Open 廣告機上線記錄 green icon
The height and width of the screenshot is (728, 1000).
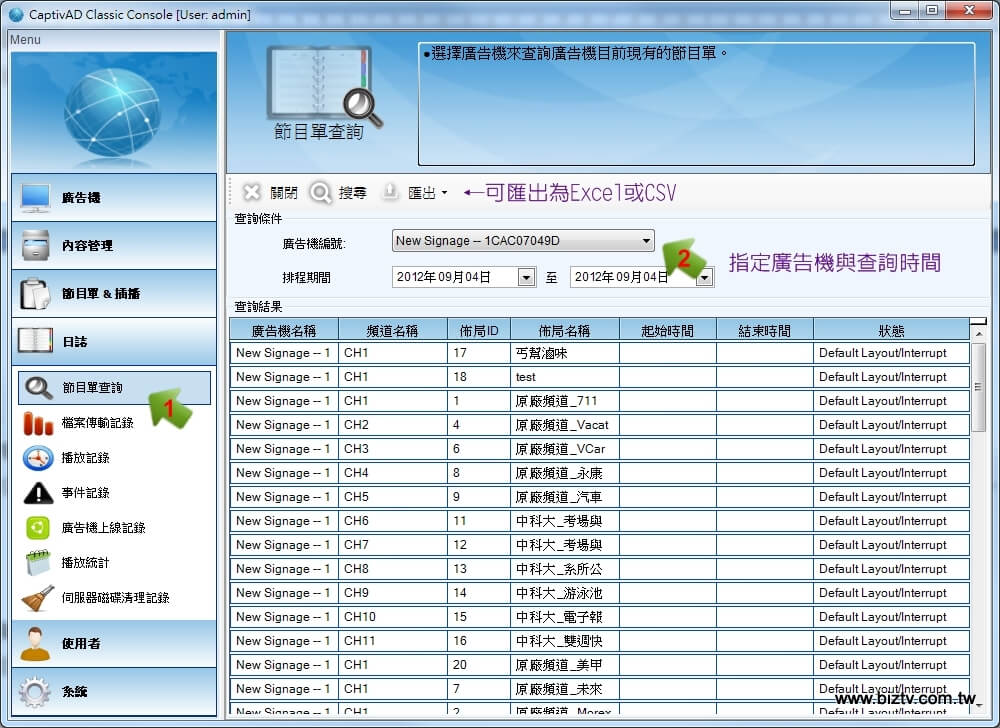click(38, 528)
